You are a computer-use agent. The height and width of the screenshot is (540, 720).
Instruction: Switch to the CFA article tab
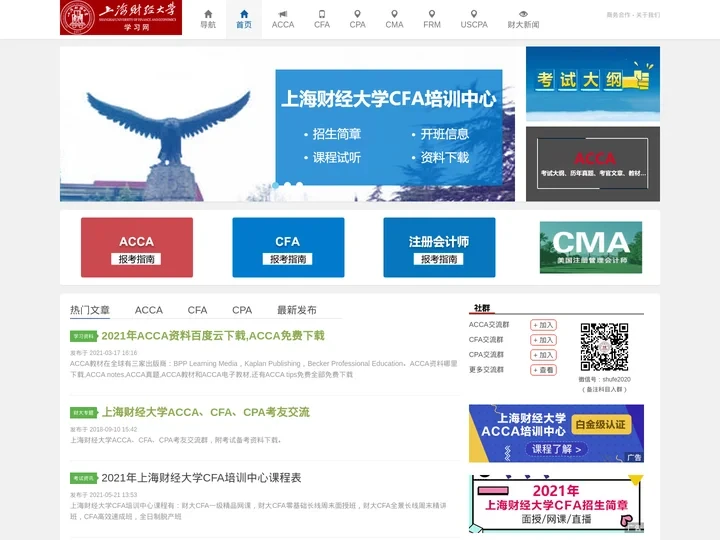[197, 310]
